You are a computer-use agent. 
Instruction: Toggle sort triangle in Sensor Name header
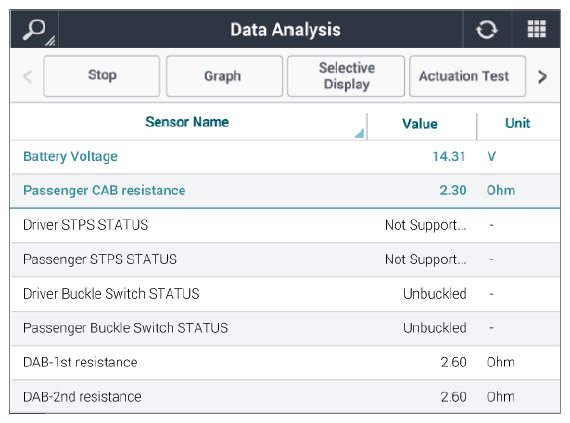coord(359,133)
